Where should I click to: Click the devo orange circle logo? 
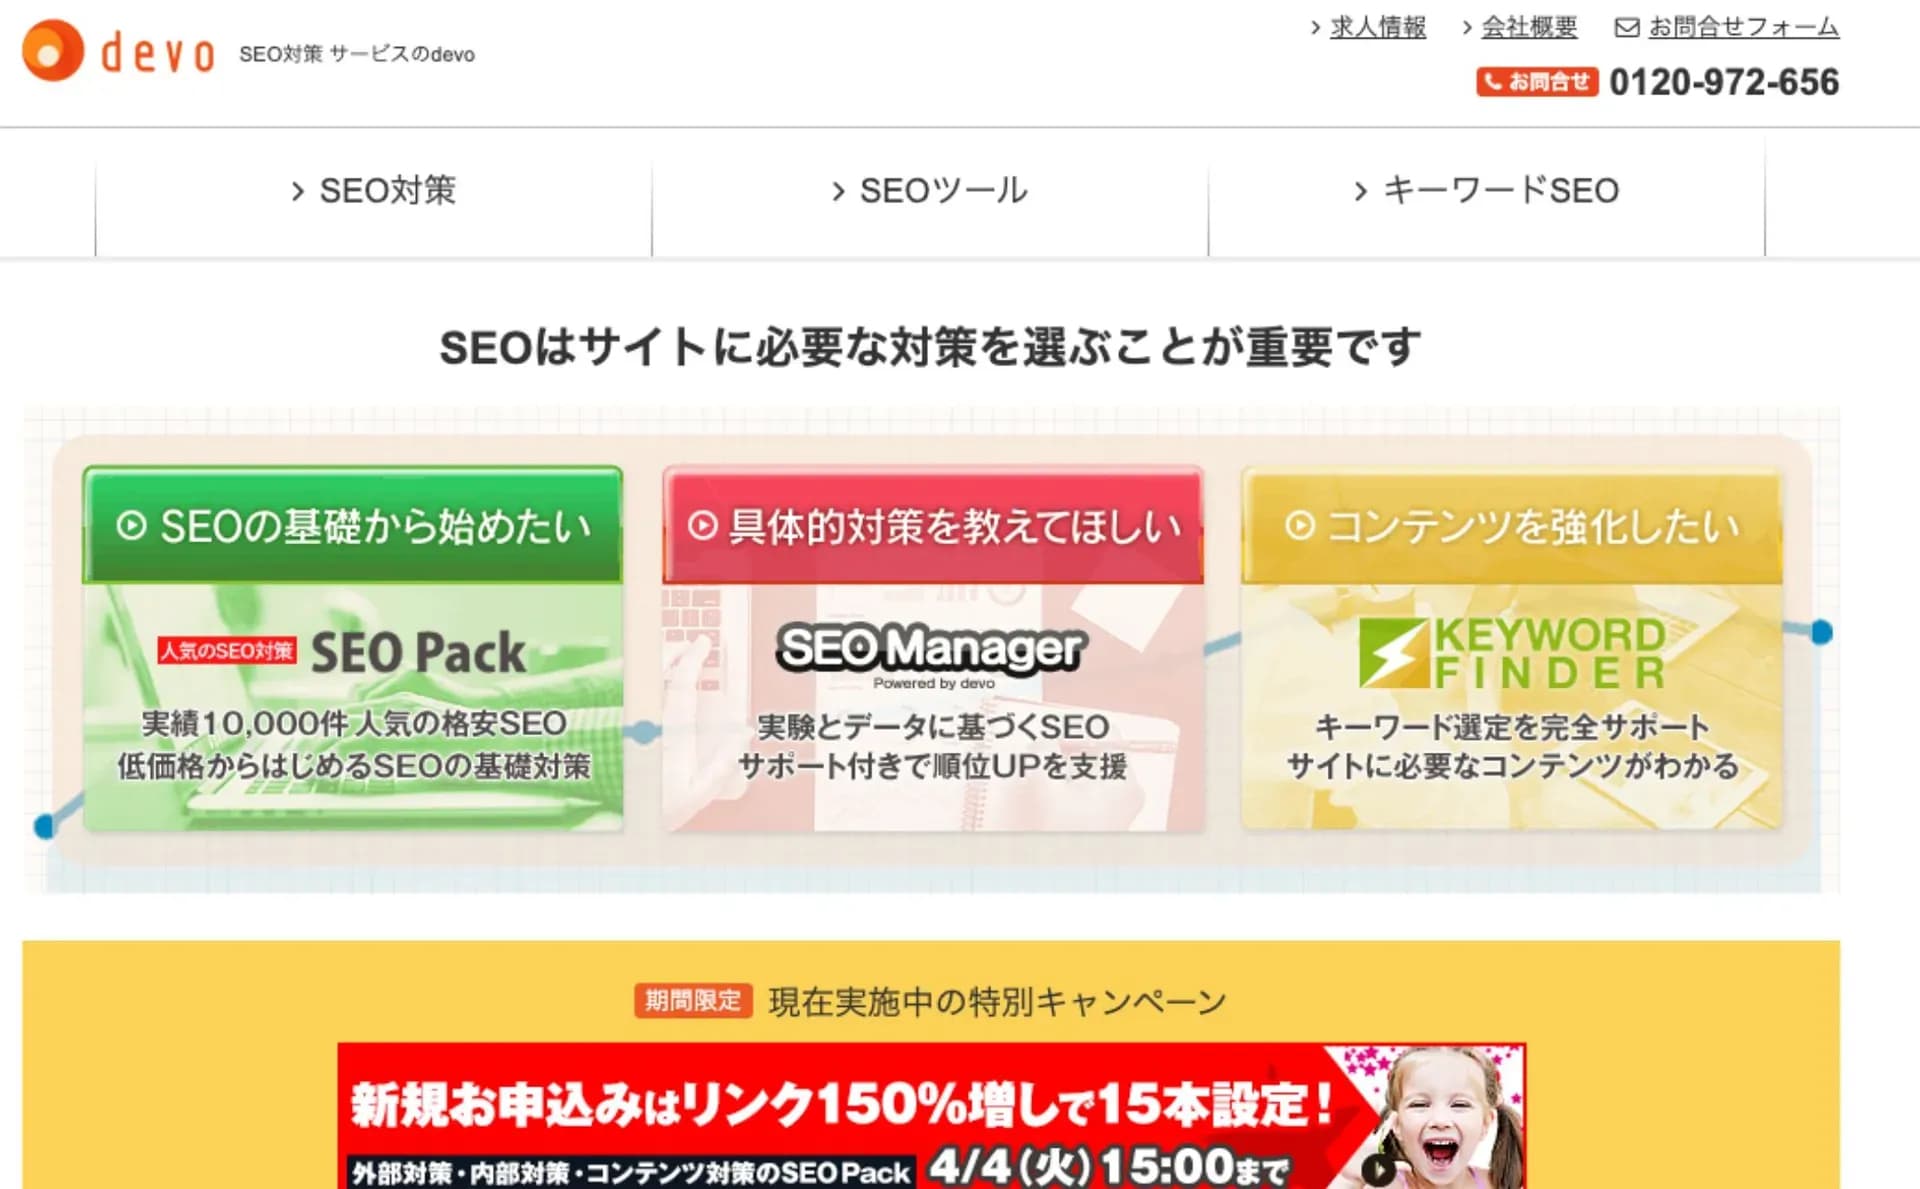pyautogui.click(x=53, y=51)
